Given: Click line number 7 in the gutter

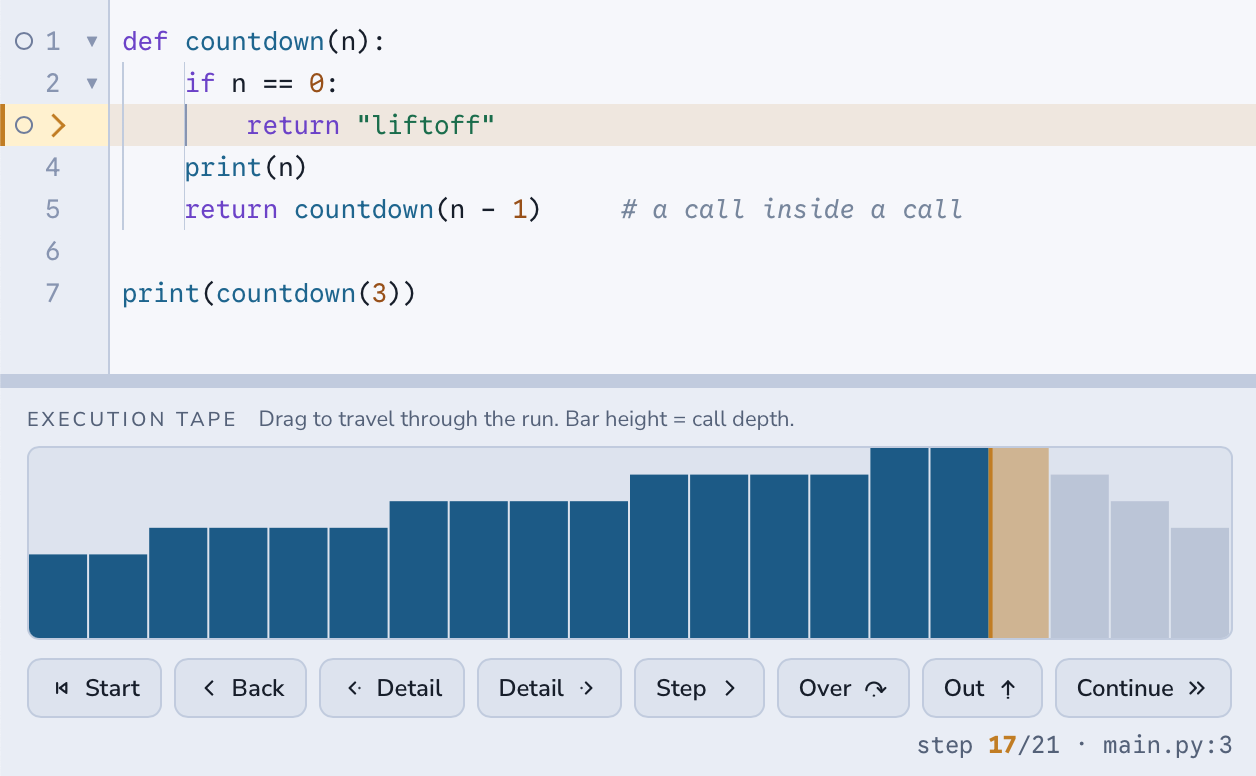Looking at the screenshot, I should (x=53, y=293).
